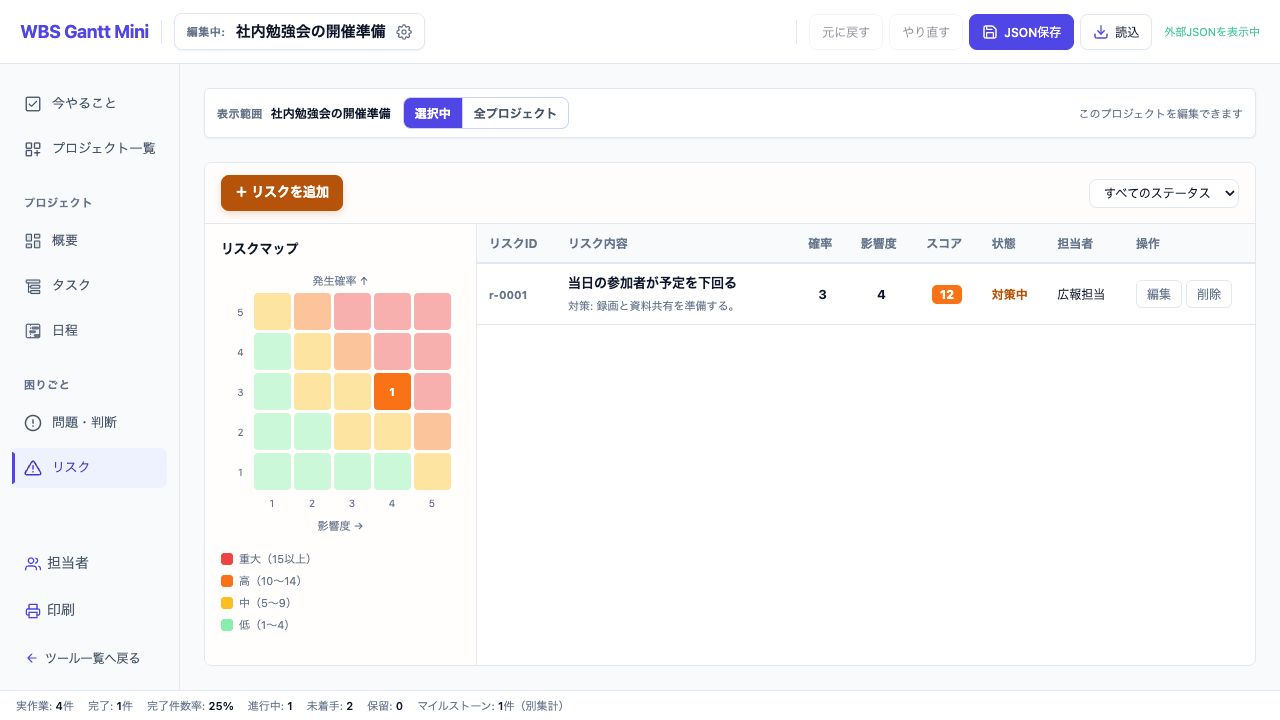
Task: Click the やり直す redo button
Action: click(926, 32)
